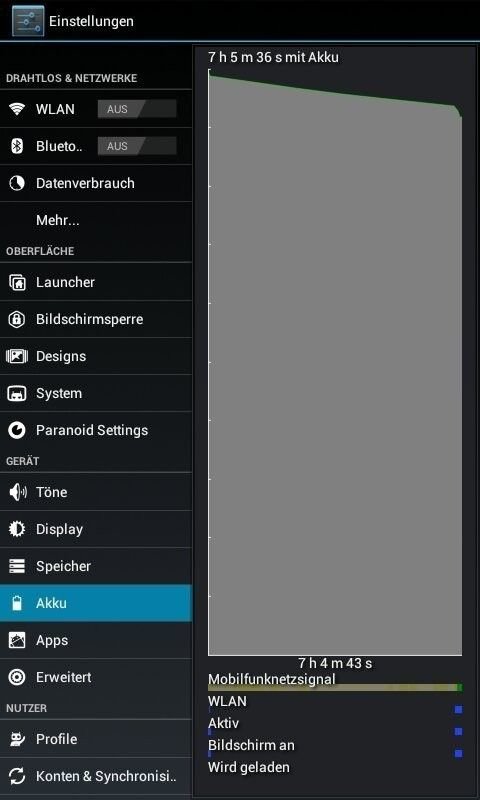Open the Apps settings entry
This screenshot has width=480, height=800.
[96, 640]
